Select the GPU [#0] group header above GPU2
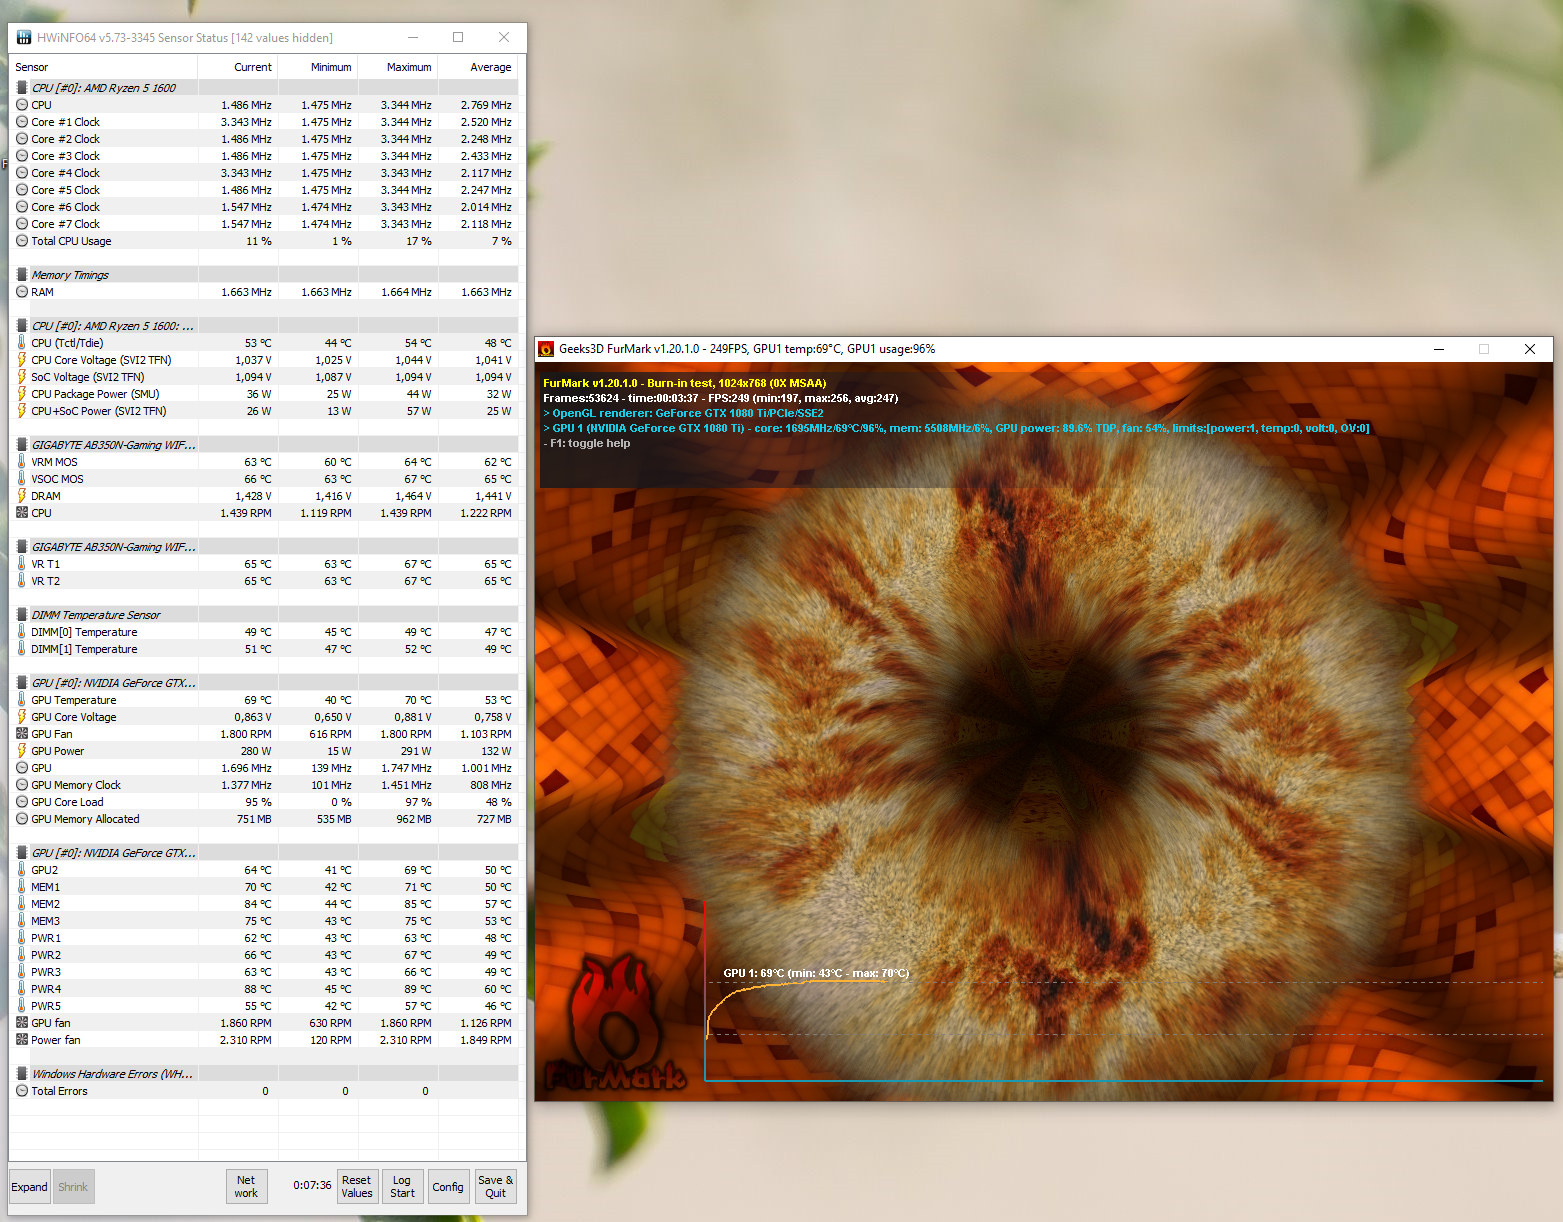Viewport: 1563px width, 1222px height. [264, 853]
